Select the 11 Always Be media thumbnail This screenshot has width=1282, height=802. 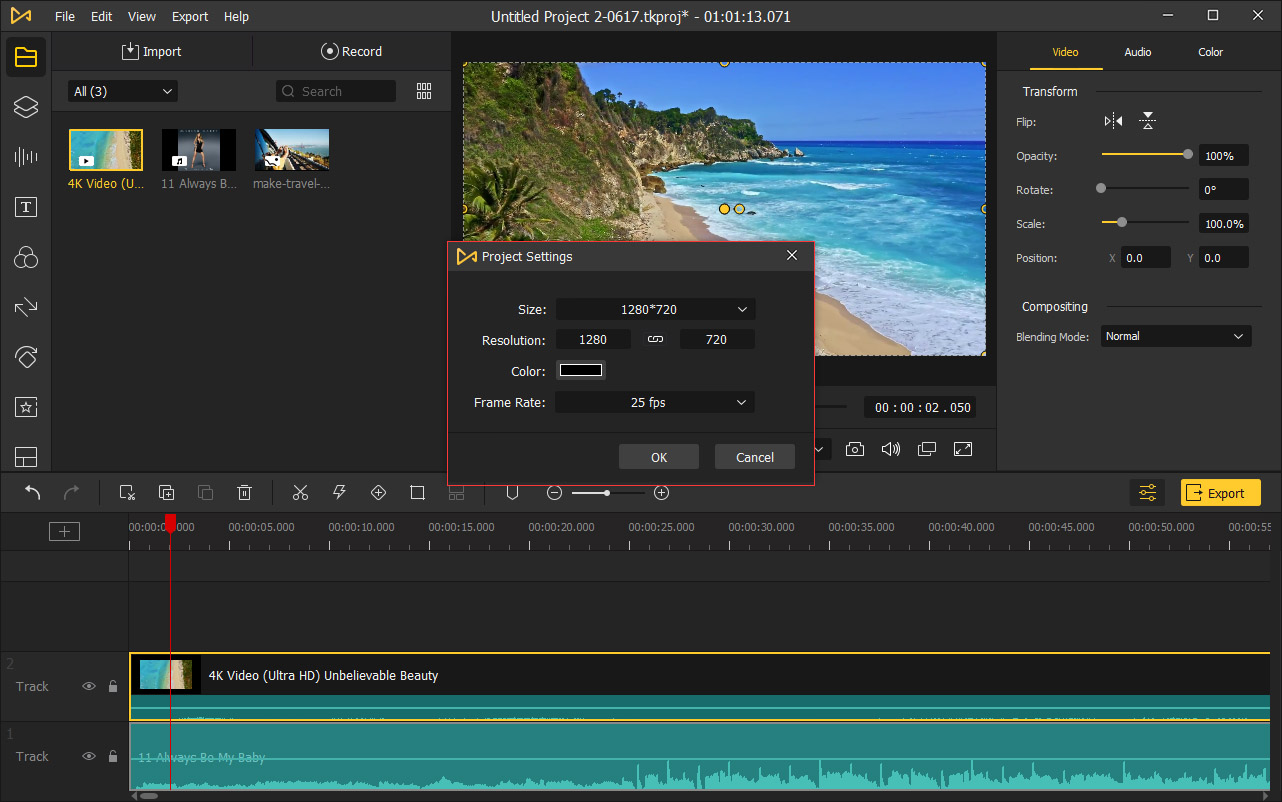click(199, 150)
